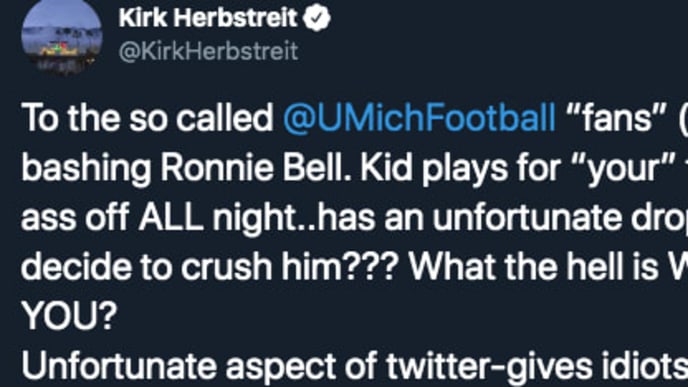The width and height of the screenshot is (688, 387).
Task: Follow the @UMichFootball mention link
Action: point(419,118)
